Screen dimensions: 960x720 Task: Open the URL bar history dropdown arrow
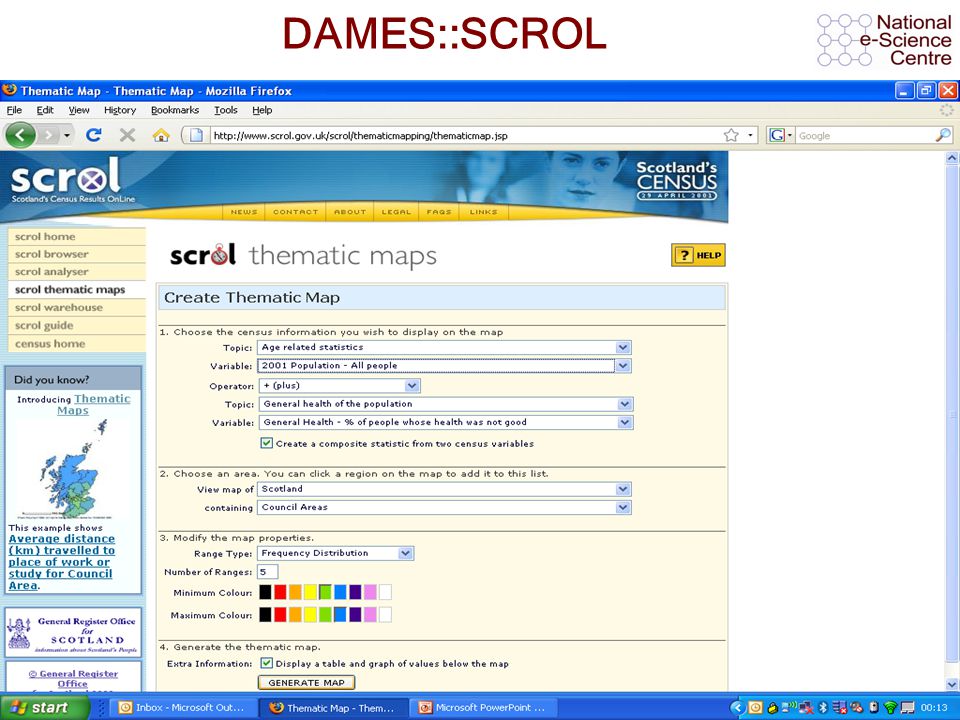pyautogui.click(x=750, y=135)
